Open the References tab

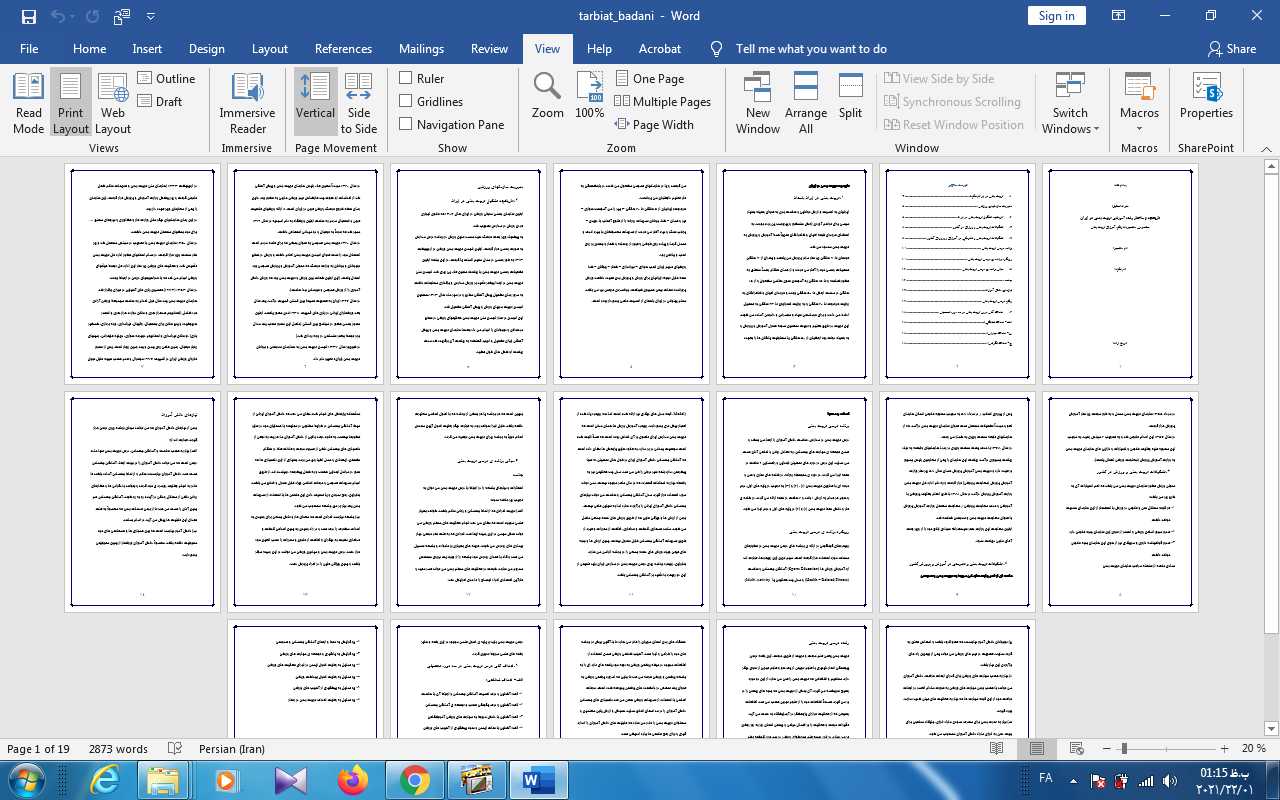[x=343, y=48]
